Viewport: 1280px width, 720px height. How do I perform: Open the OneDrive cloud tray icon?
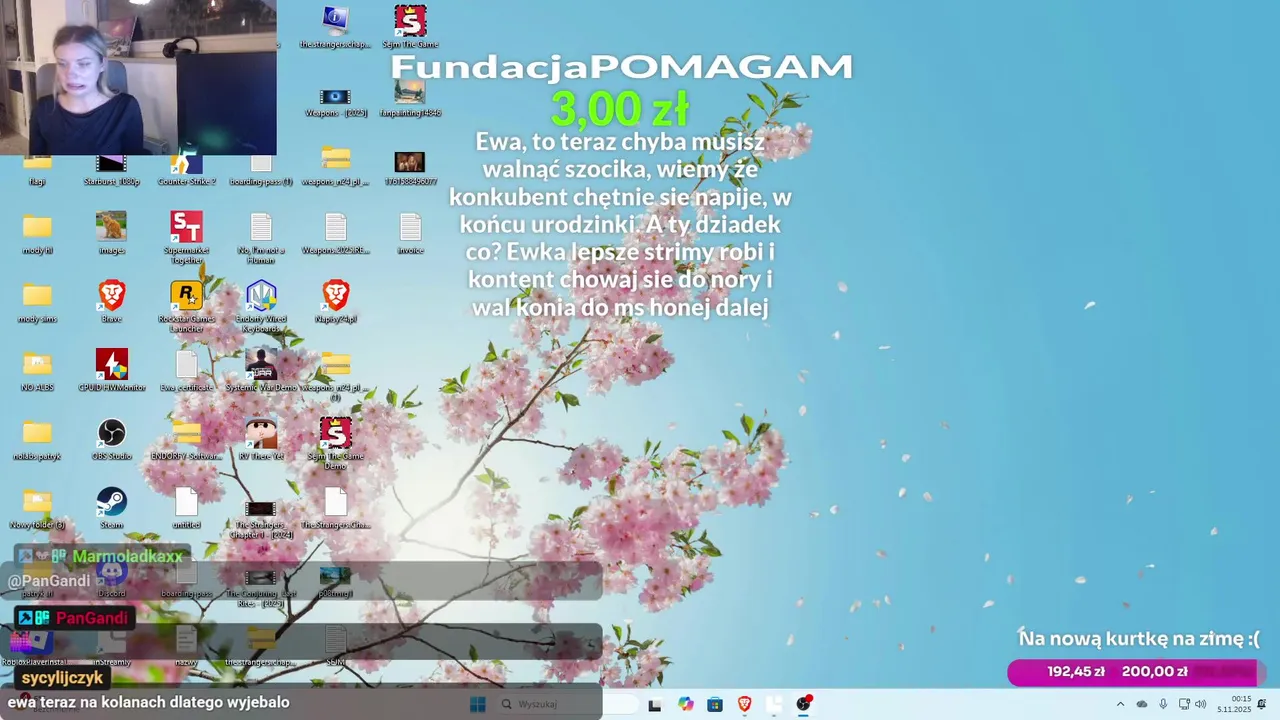coord(1142,704)
